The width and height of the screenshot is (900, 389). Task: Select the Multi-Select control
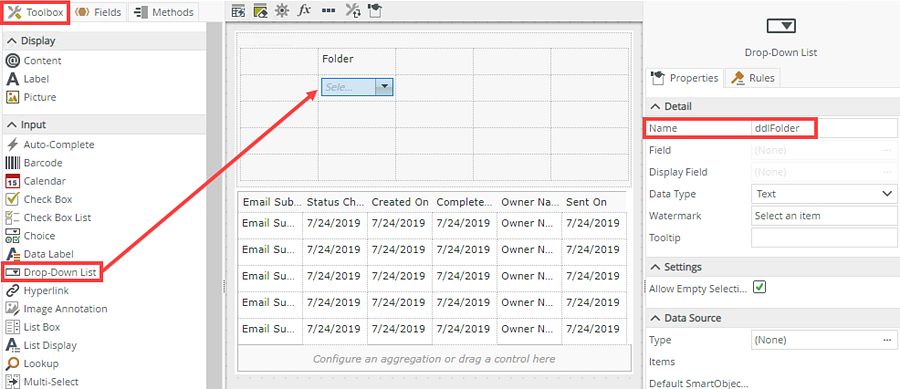(42, 382)
